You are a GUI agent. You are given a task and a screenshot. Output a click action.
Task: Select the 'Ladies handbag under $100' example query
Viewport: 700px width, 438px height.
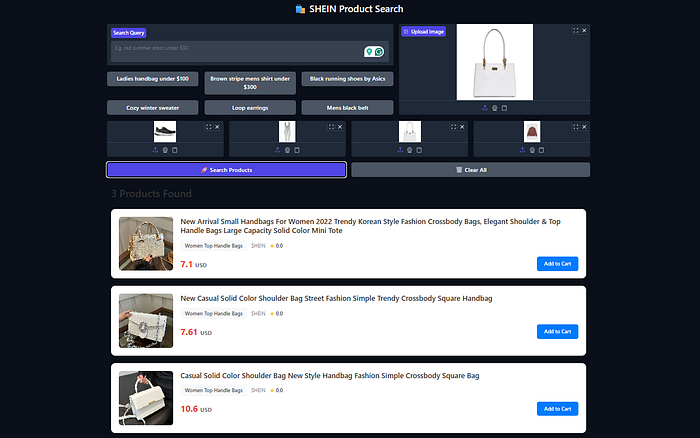click(153, 79)
